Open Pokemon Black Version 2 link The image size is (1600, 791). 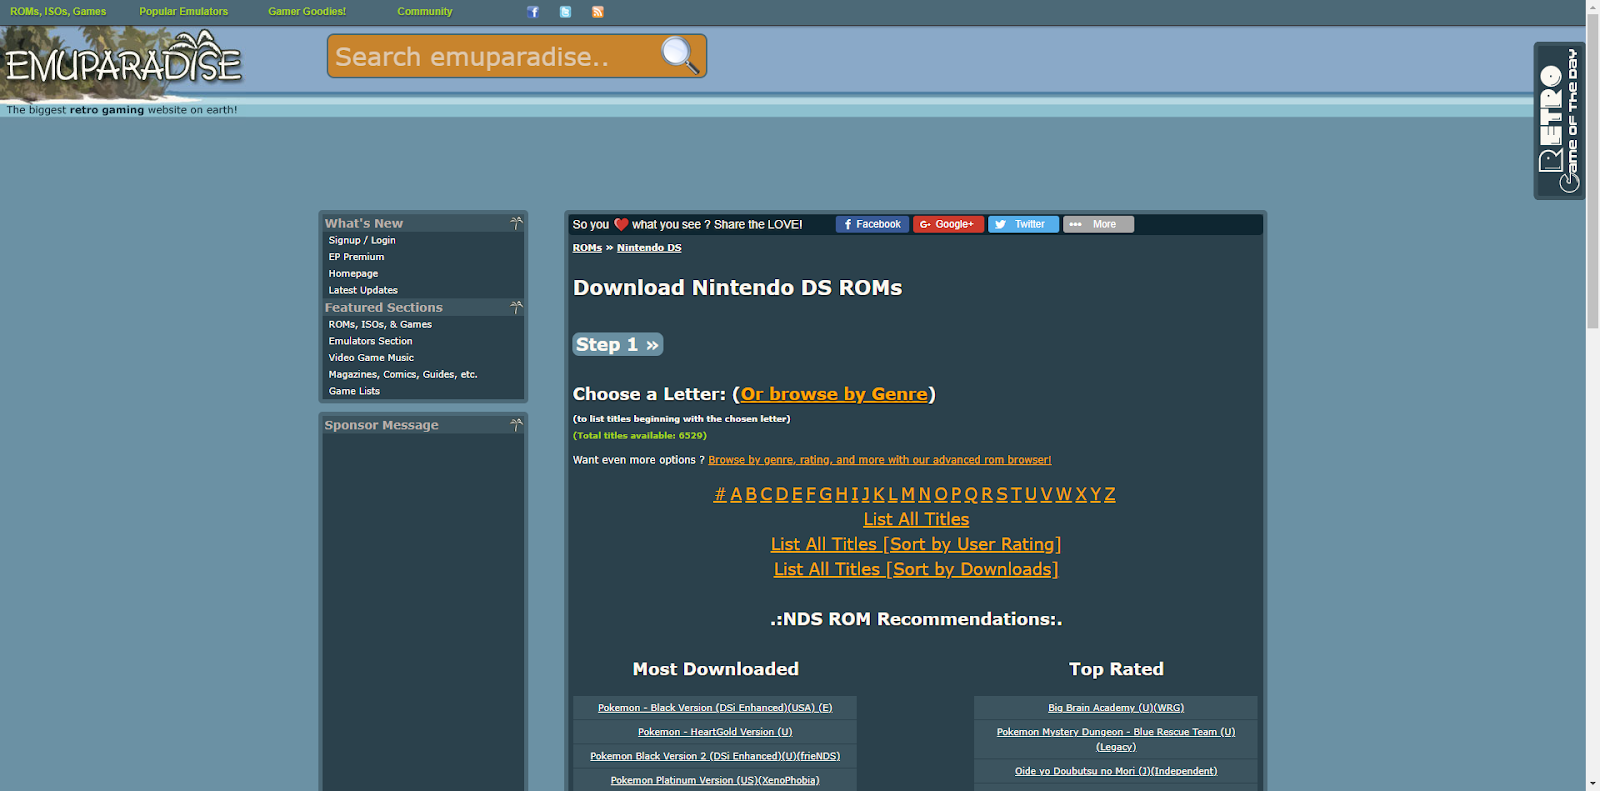715,756
